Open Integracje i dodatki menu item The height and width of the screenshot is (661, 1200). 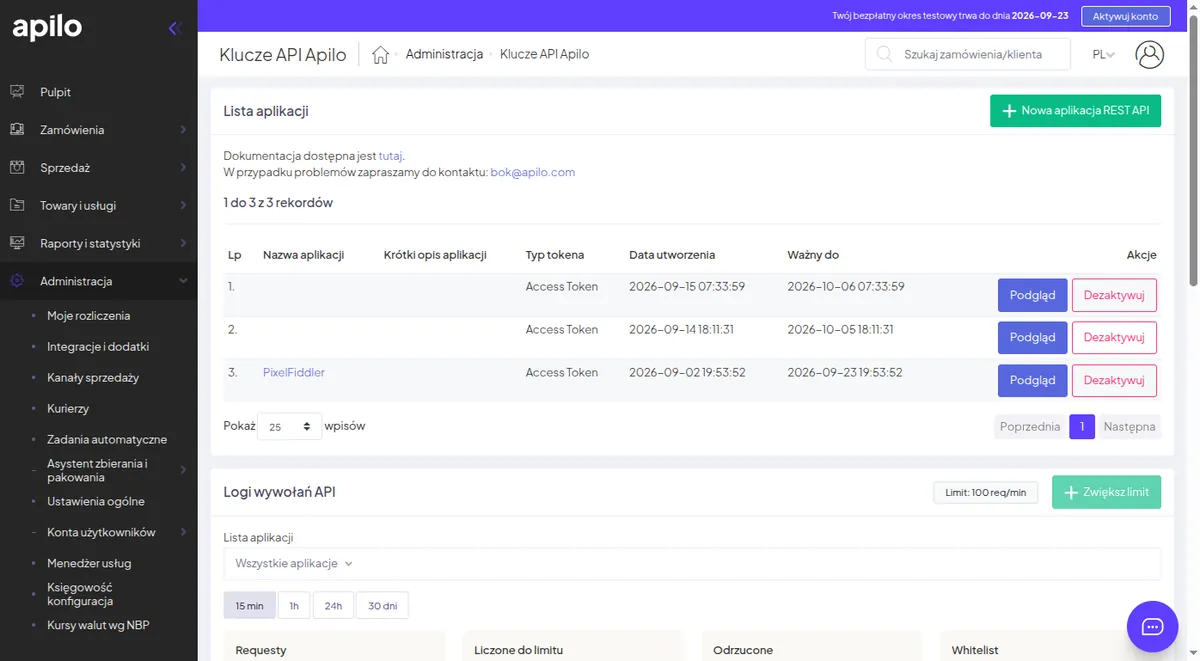coord(98,346)
